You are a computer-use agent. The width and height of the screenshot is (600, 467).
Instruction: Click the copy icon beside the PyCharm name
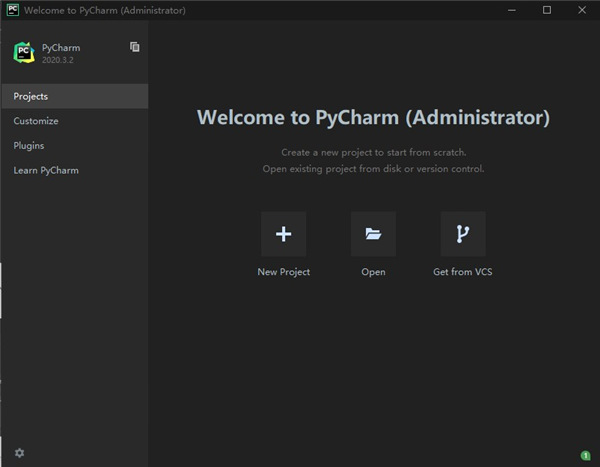point(135,47)
